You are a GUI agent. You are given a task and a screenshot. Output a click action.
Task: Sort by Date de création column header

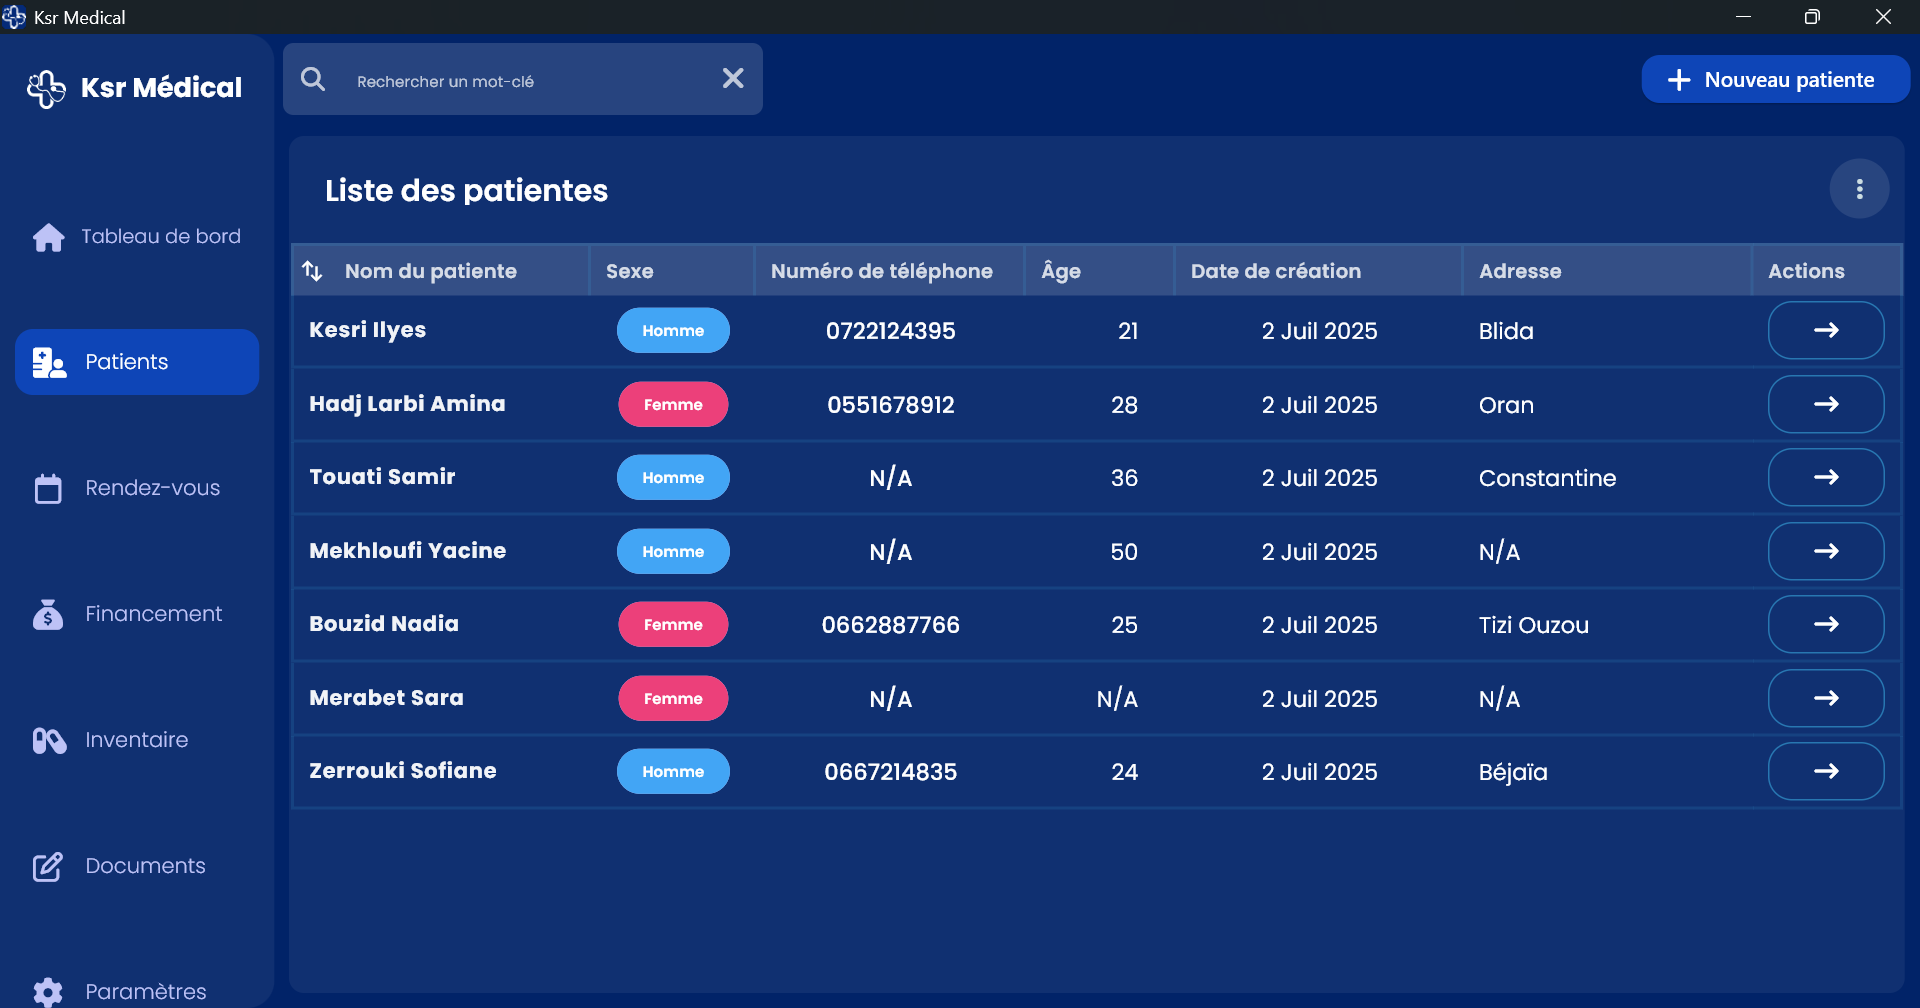(1275, 271)
